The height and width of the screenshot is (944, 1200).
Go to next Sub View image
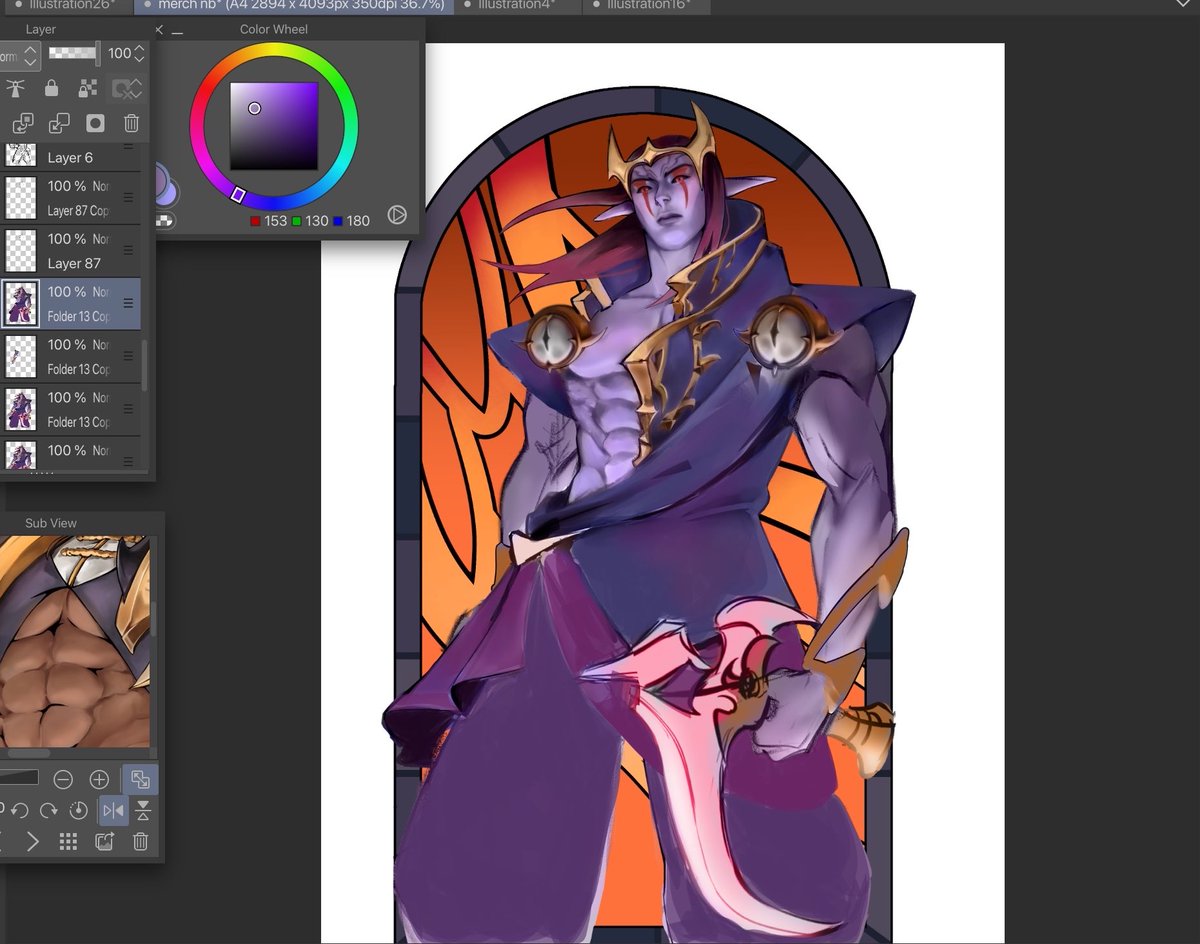(x=32, y=842)
